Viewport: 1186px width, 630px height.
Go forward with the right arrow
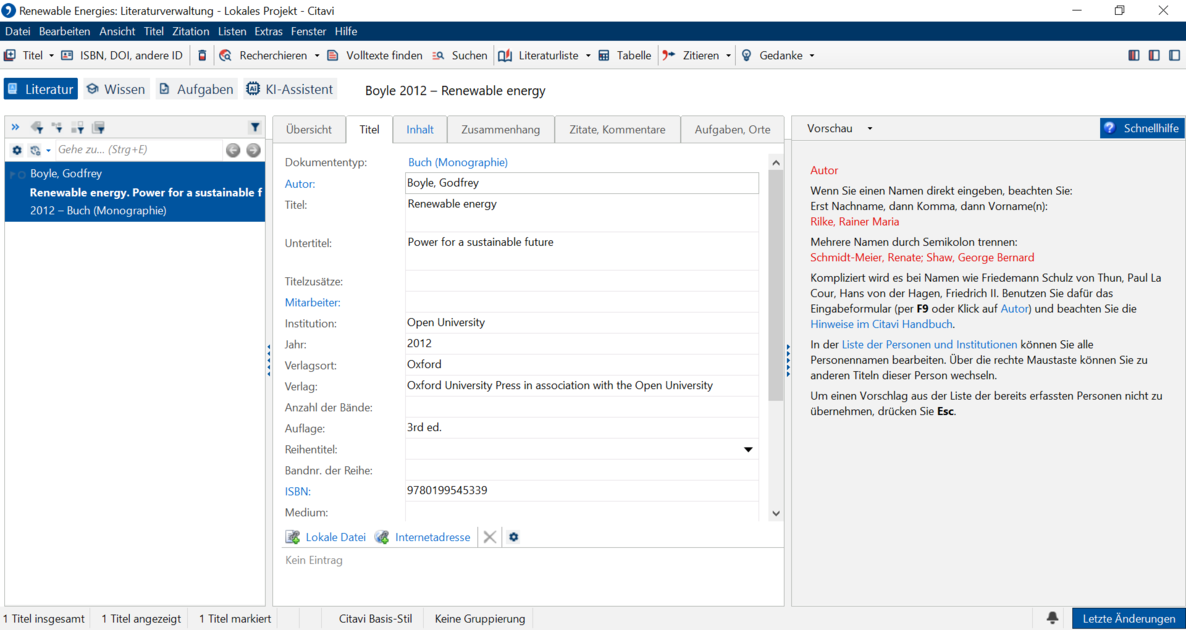(253, 150)
